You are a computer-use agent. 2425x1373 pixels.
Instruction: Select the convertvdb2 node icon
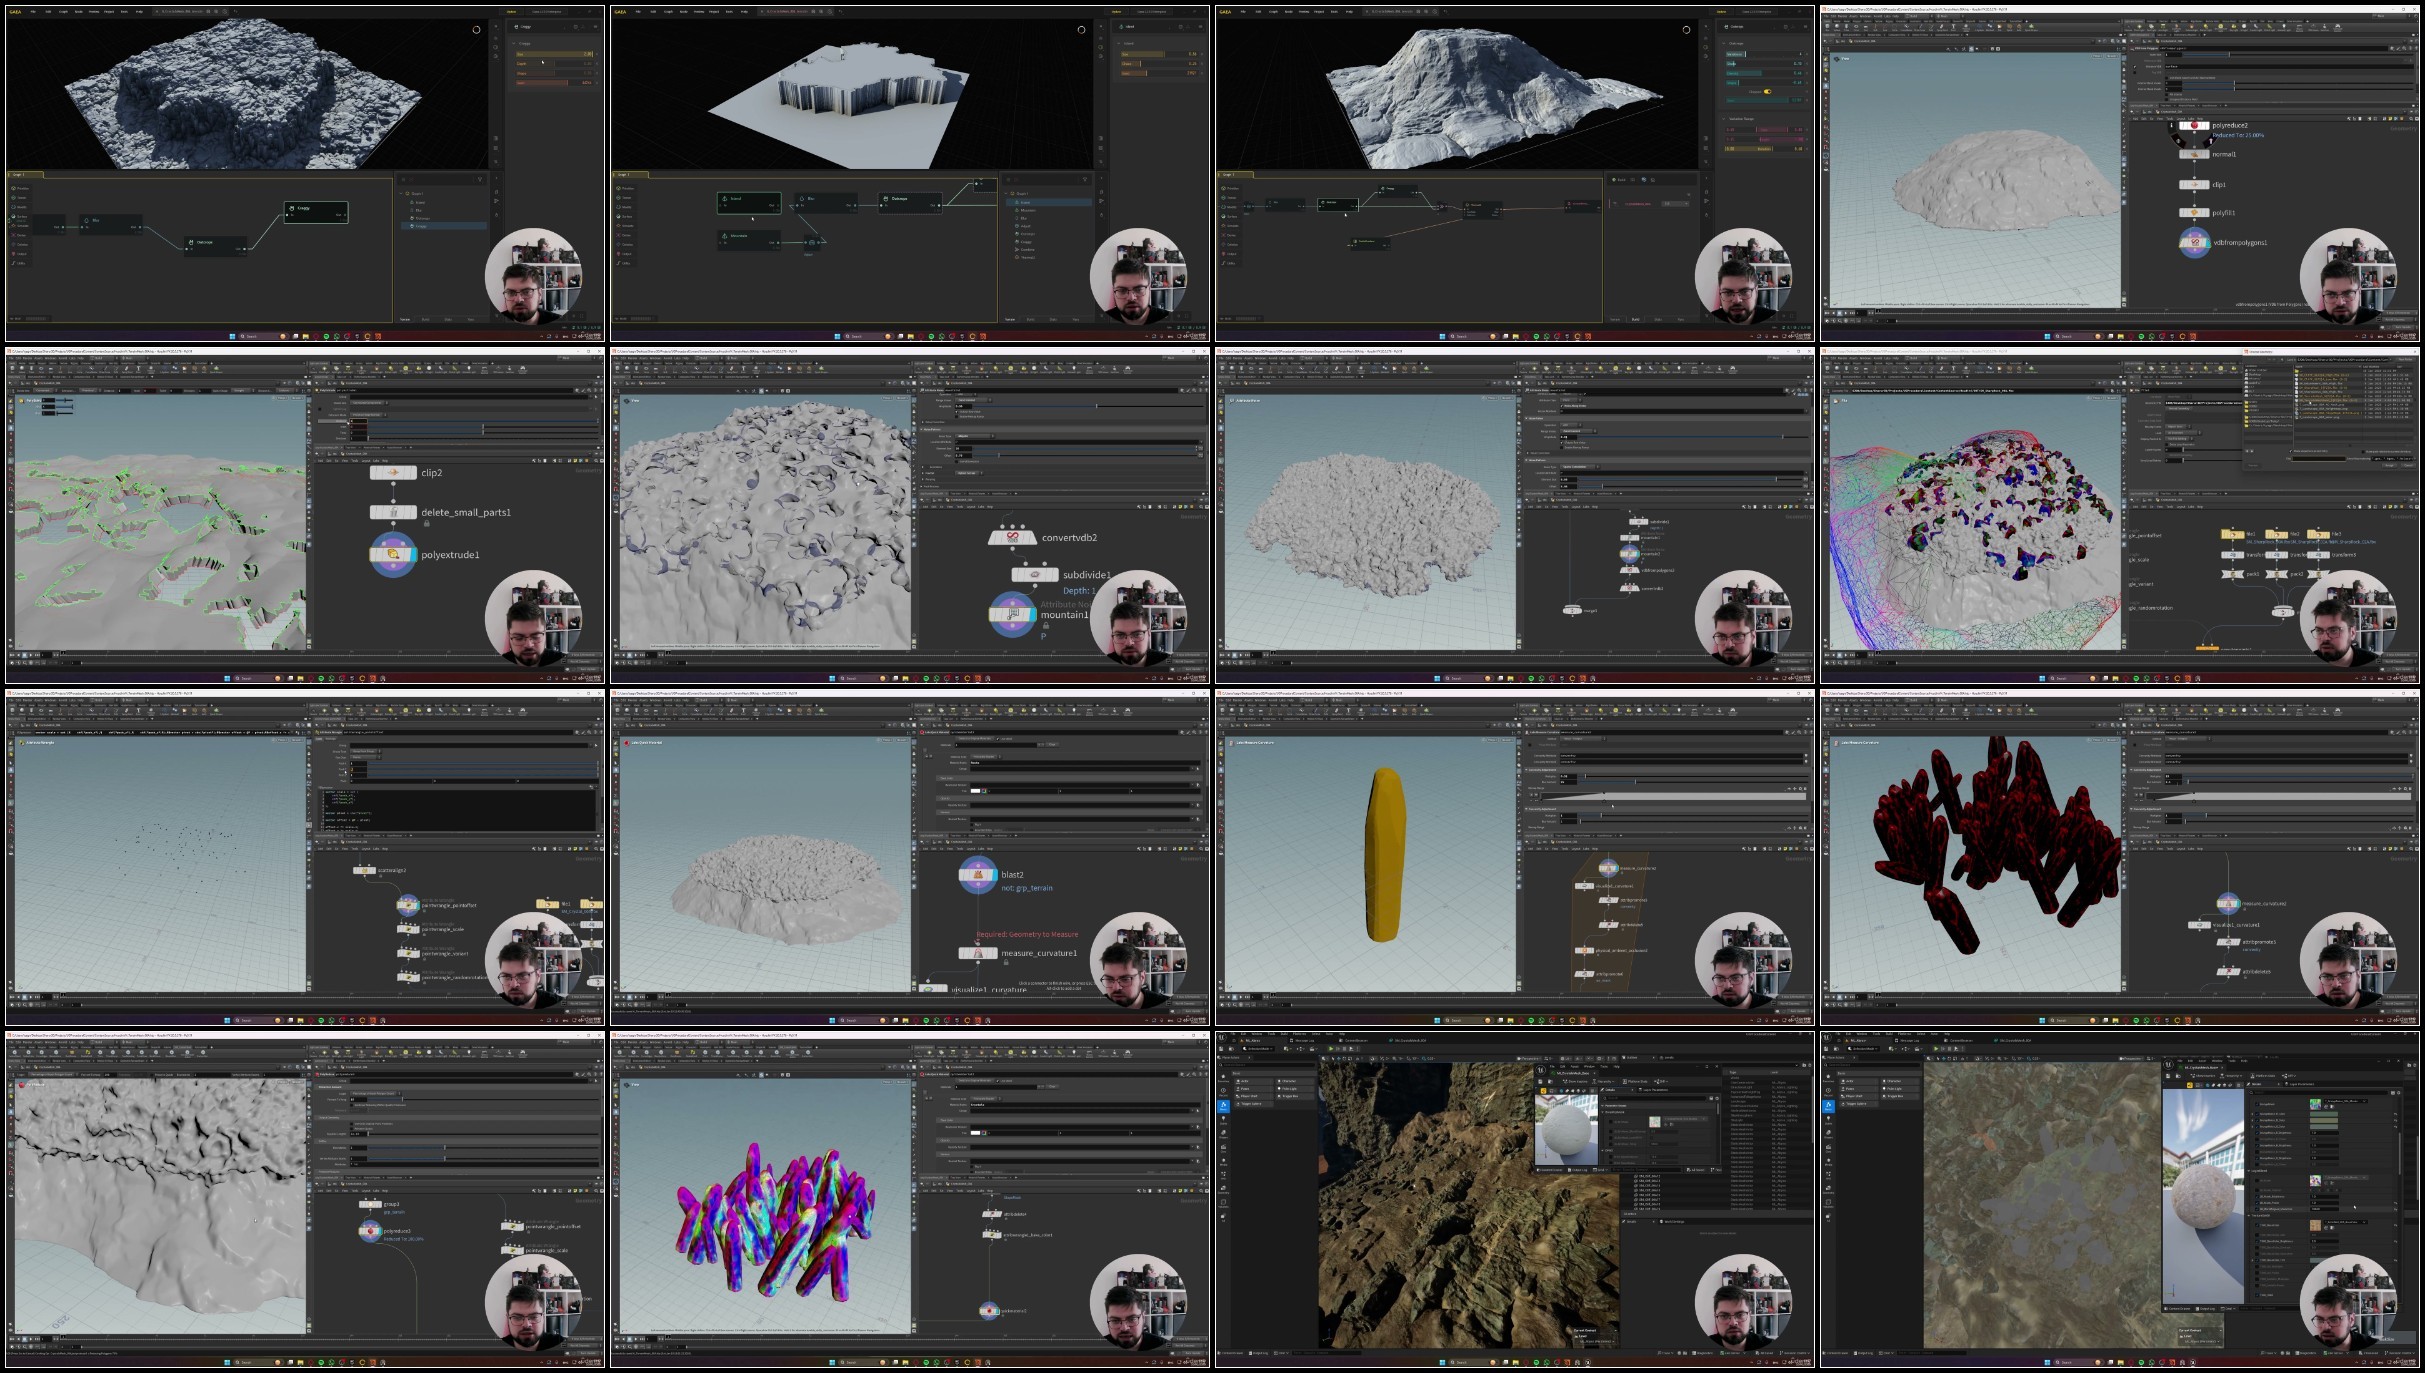[1012, 538]
